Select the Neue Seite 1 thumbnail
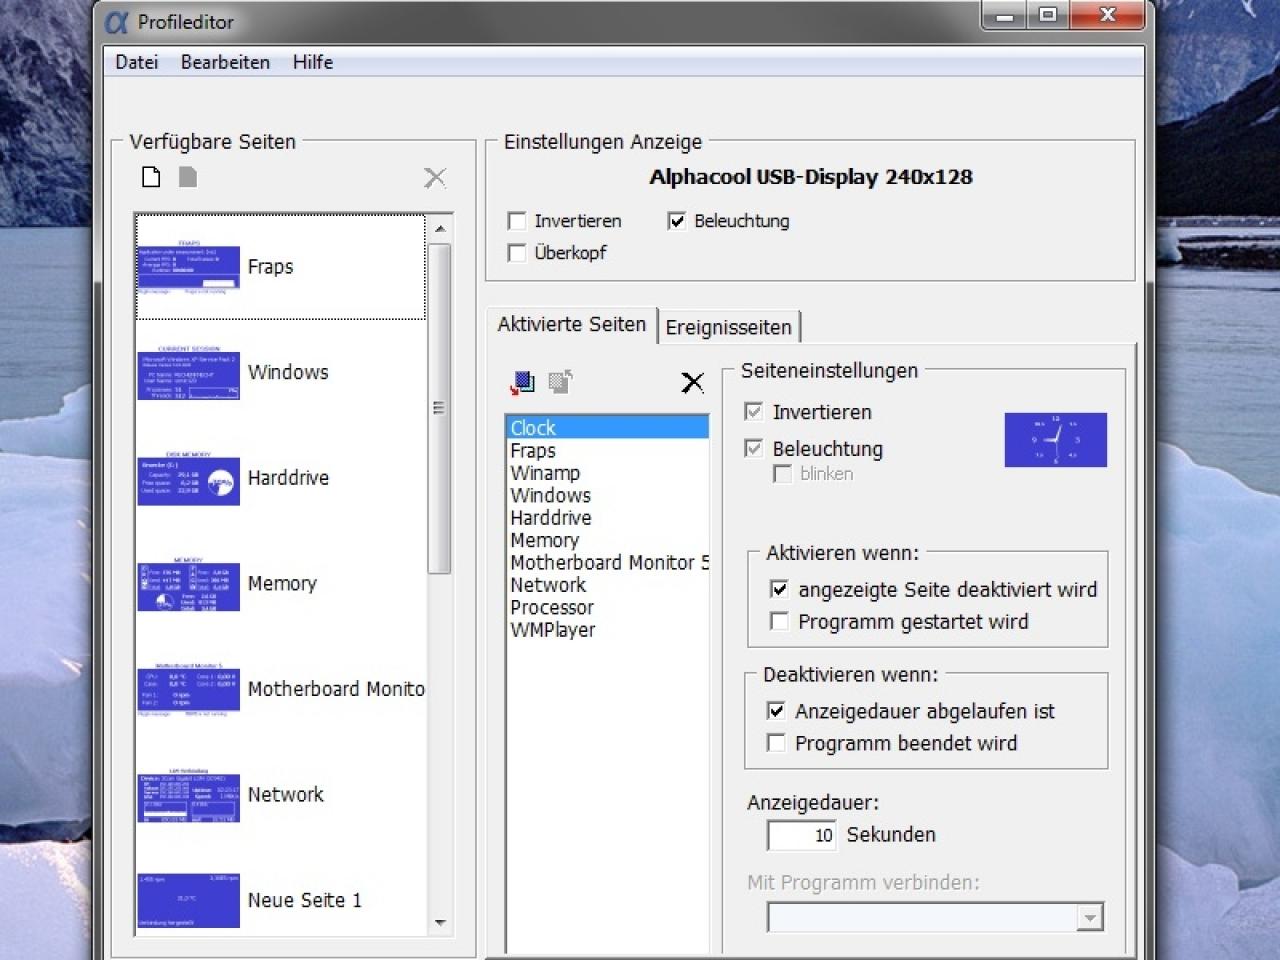Viewport: 1280px width, 960px height. click(188, 900)
